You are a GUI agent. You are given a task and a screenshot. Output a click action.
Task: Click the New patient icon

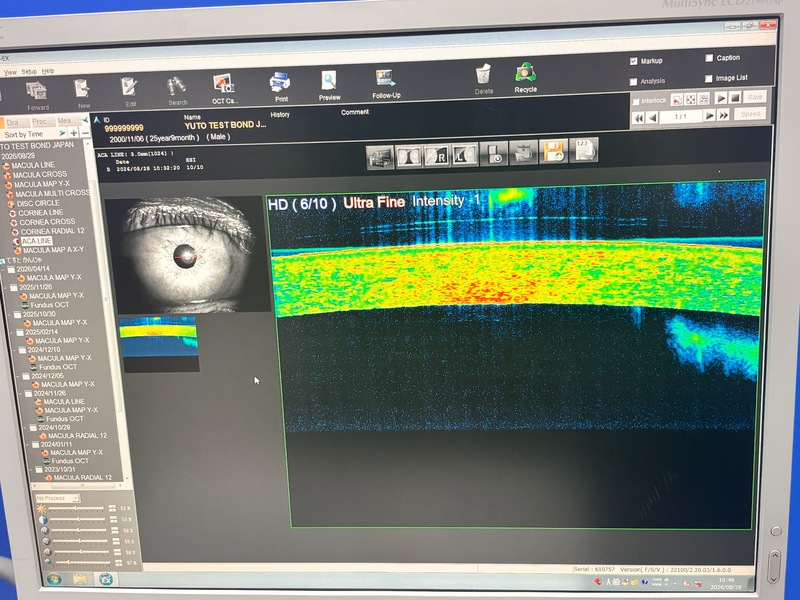pos(82,89)
